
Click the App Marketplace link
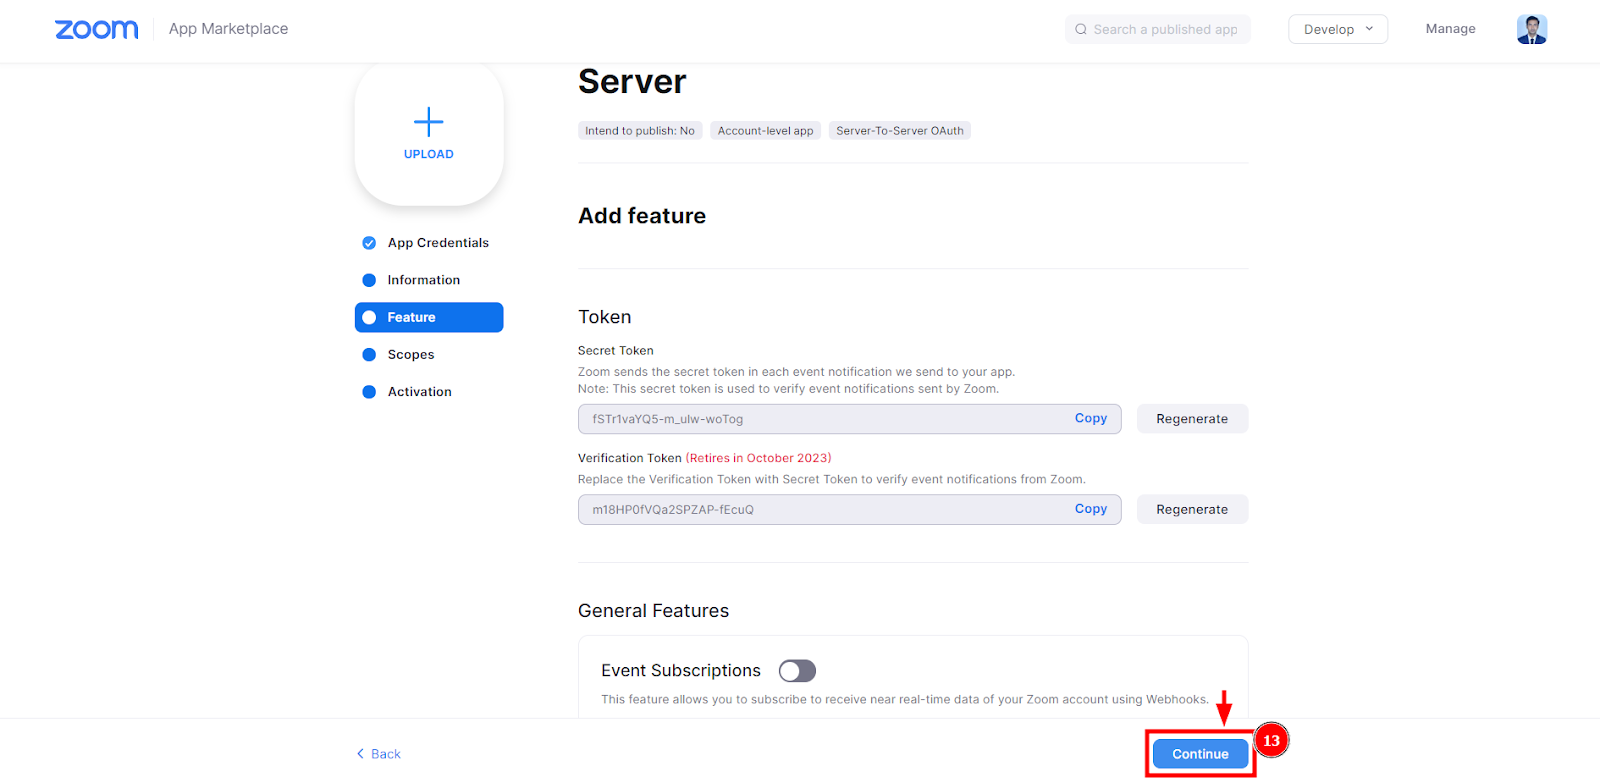(228, 29)
